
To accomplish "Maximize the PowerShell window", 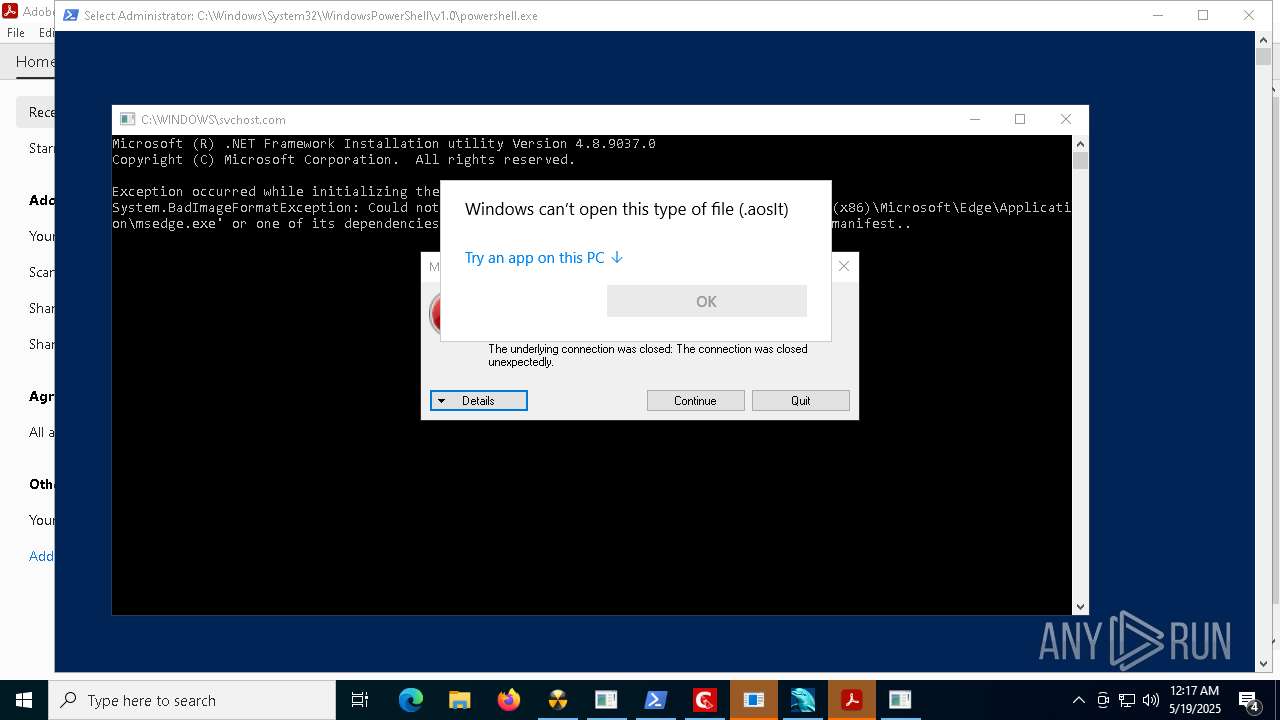I will coord(1203,15).
